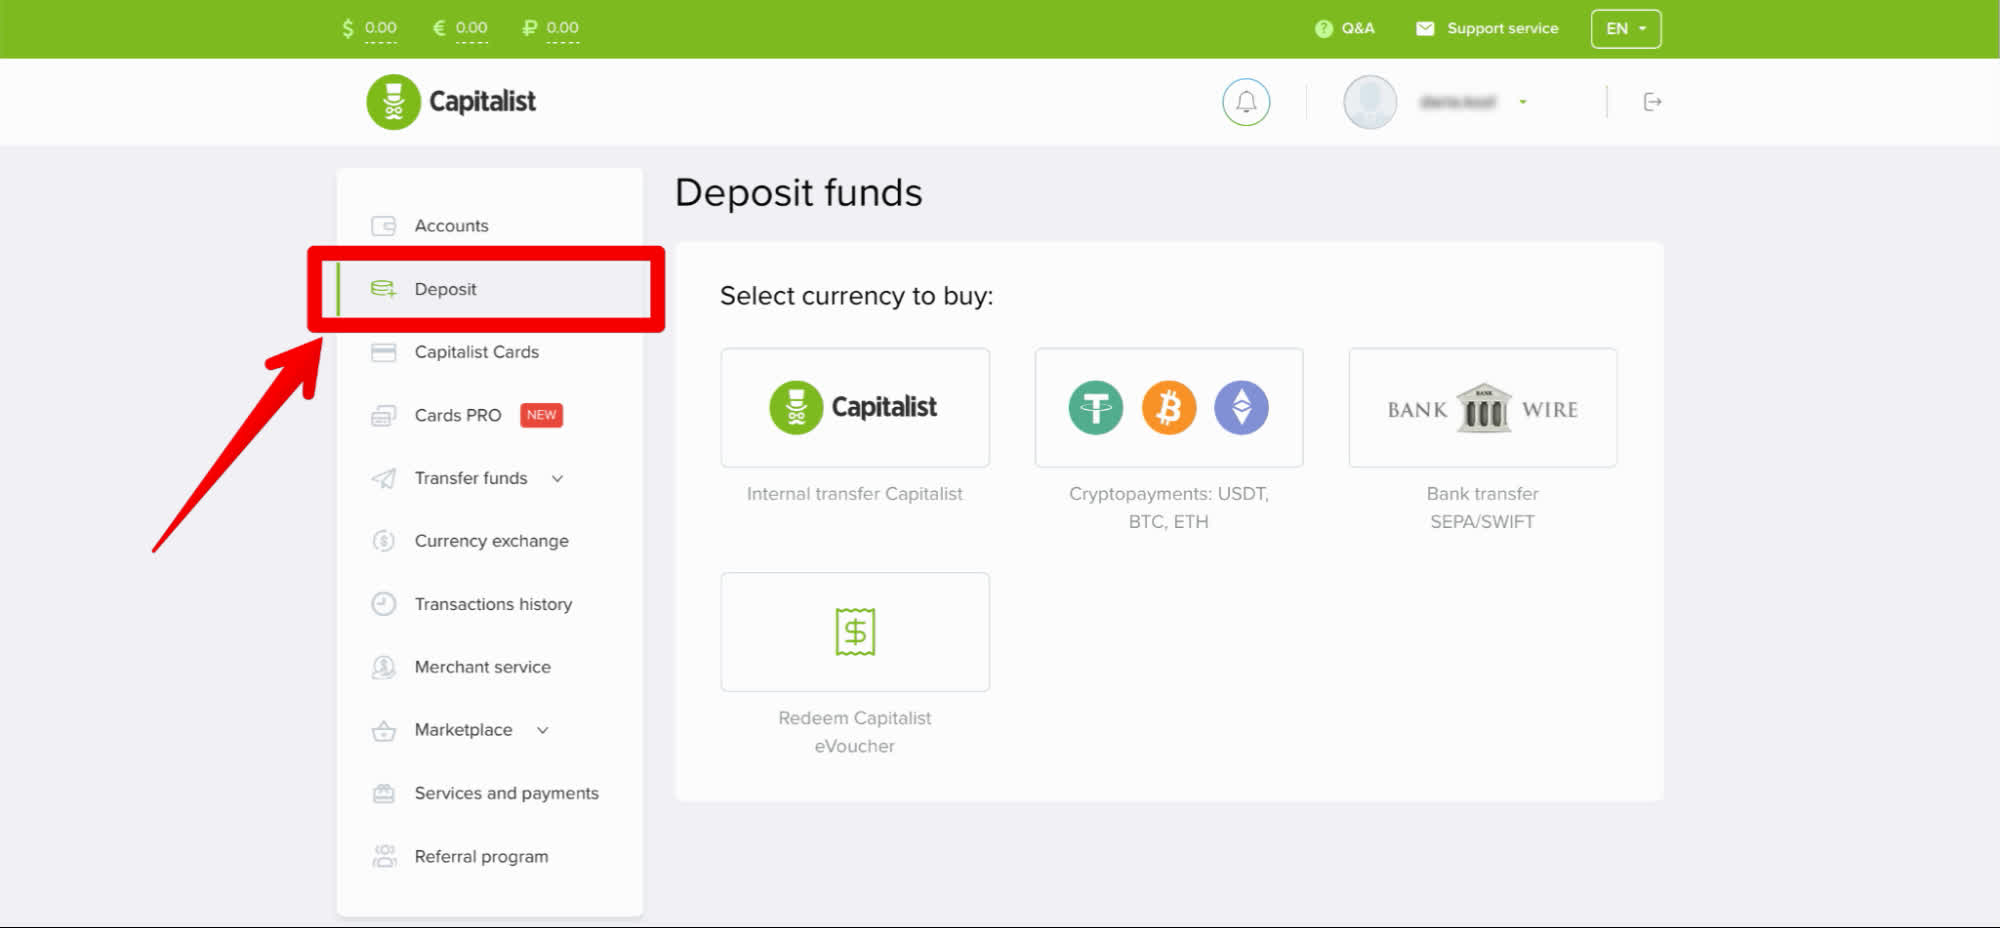Click the green Capitalist emblem in the transfer card
Screen dimensions: 2000x928
click(x=796, y=408)
